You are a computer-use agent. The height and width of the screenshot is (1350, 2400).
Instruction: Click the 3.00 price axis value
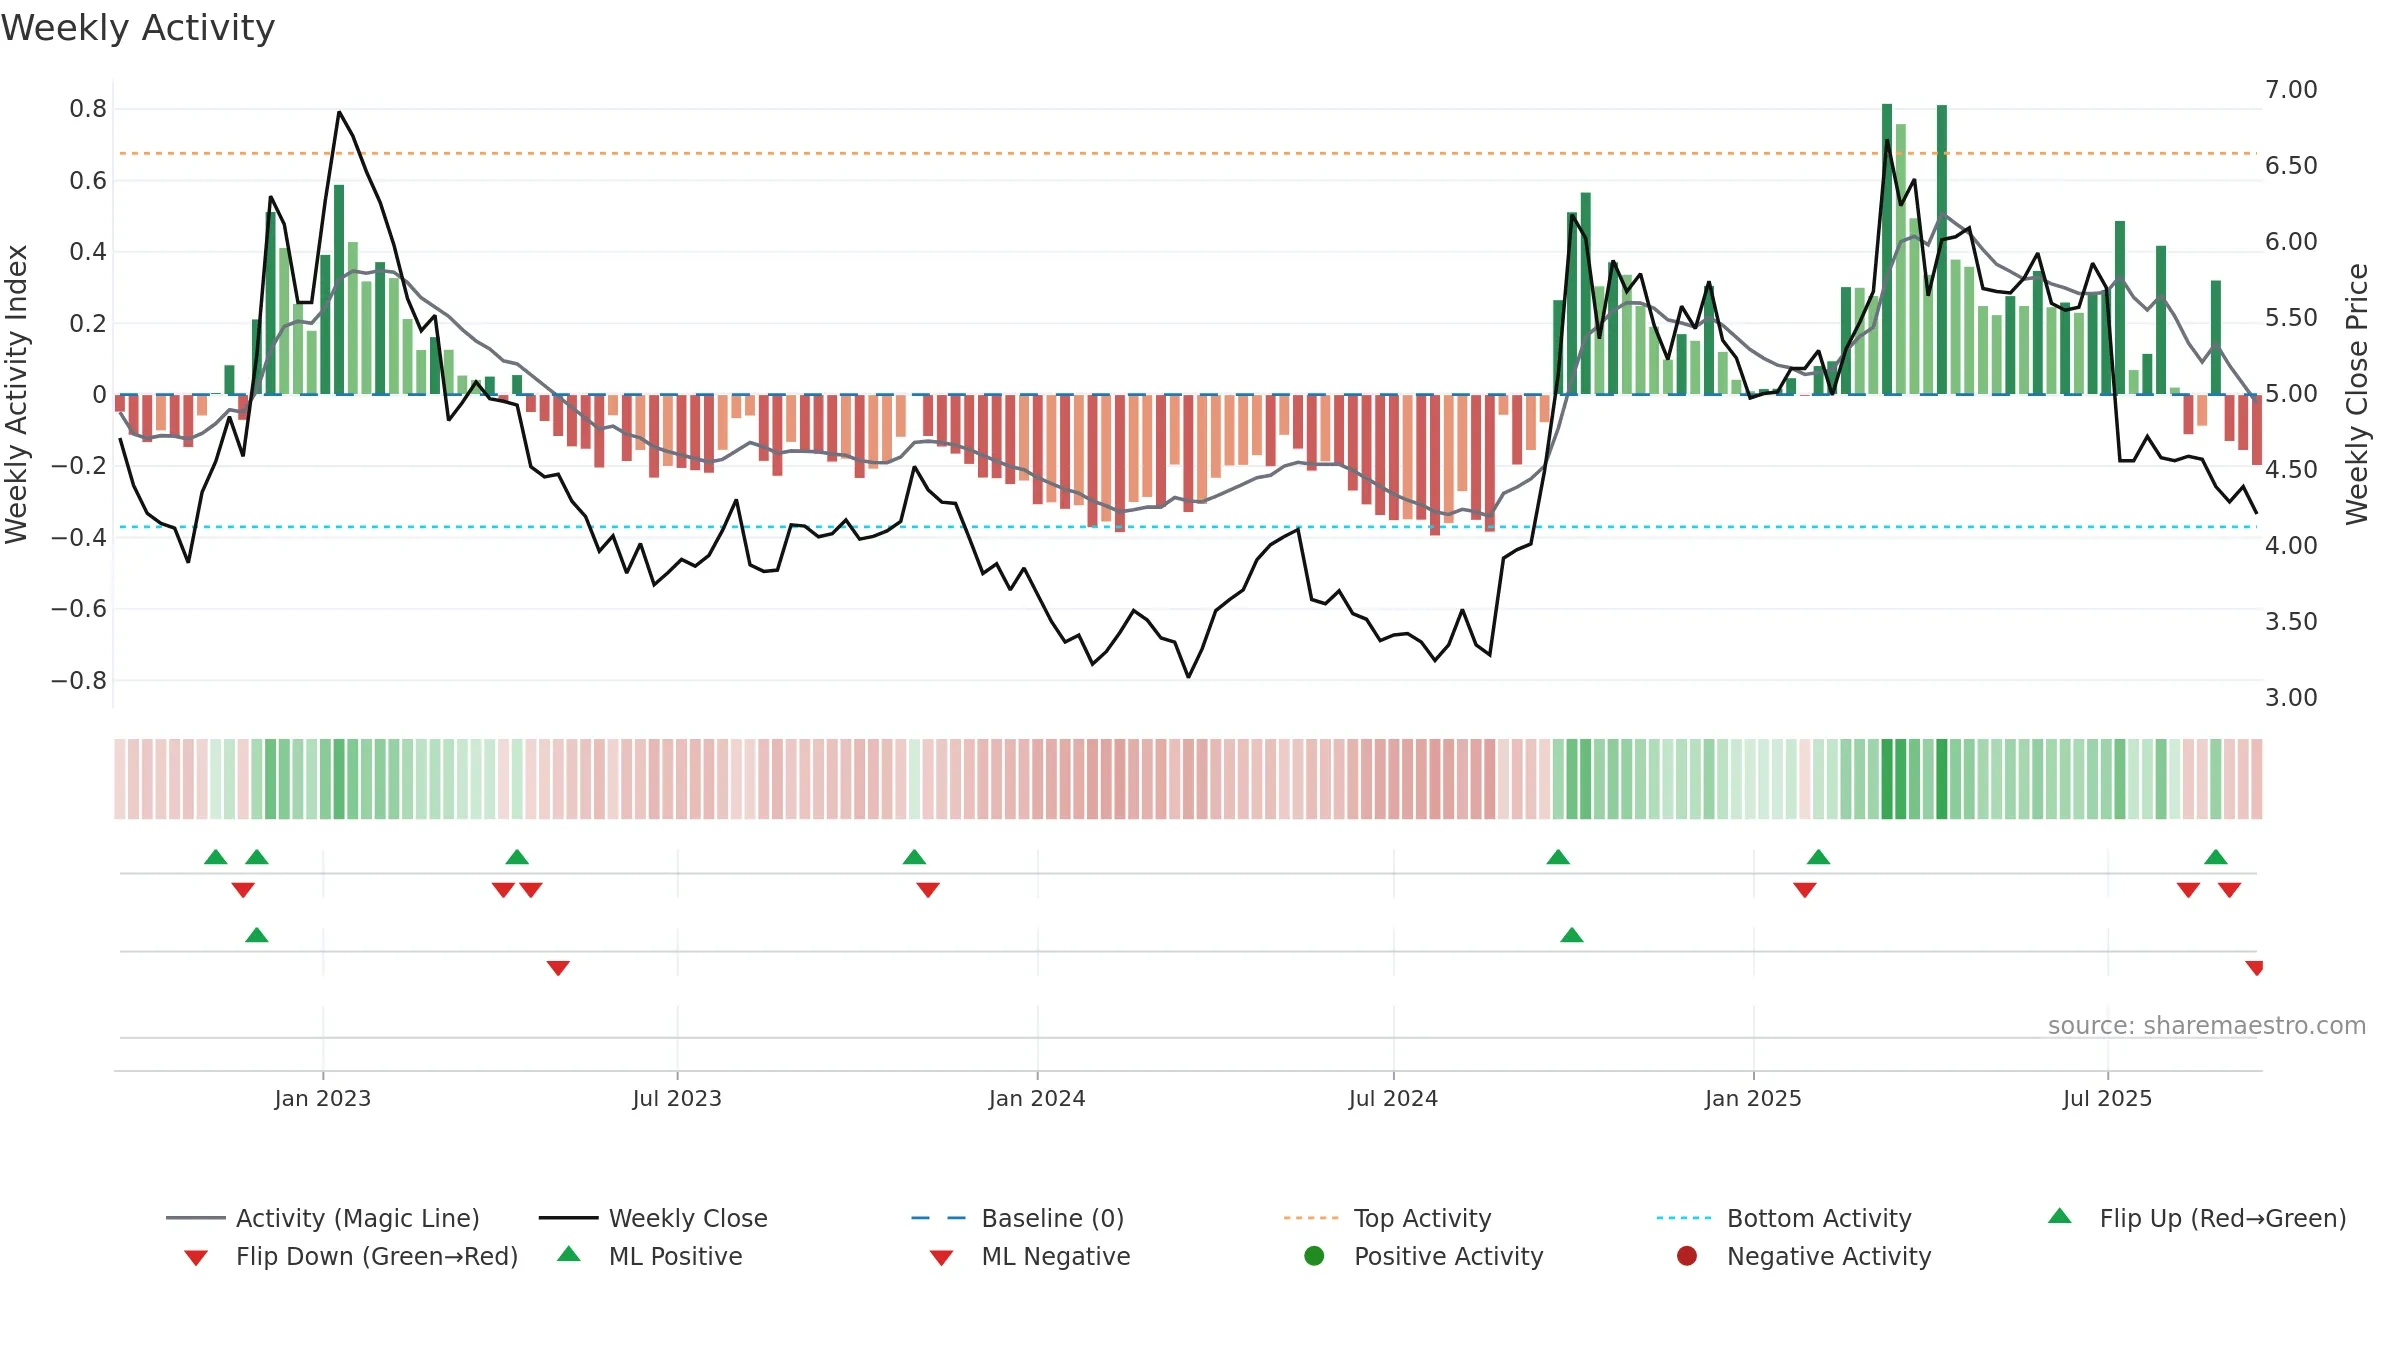click(x=2291, y=698)
